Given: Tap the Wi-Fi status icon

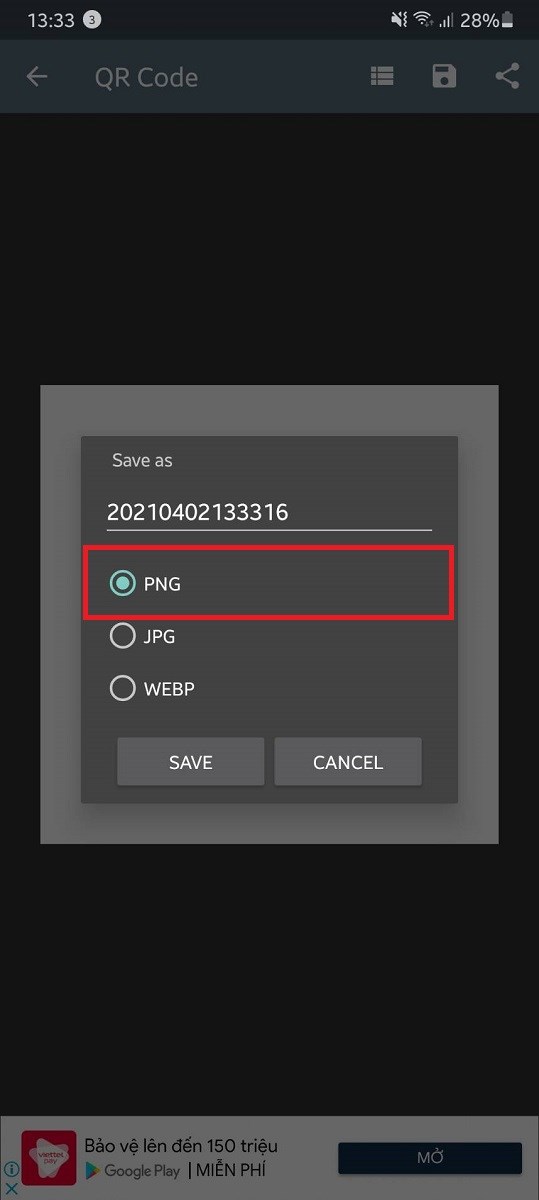Looking at the screenshot, I should coord(423,20).
